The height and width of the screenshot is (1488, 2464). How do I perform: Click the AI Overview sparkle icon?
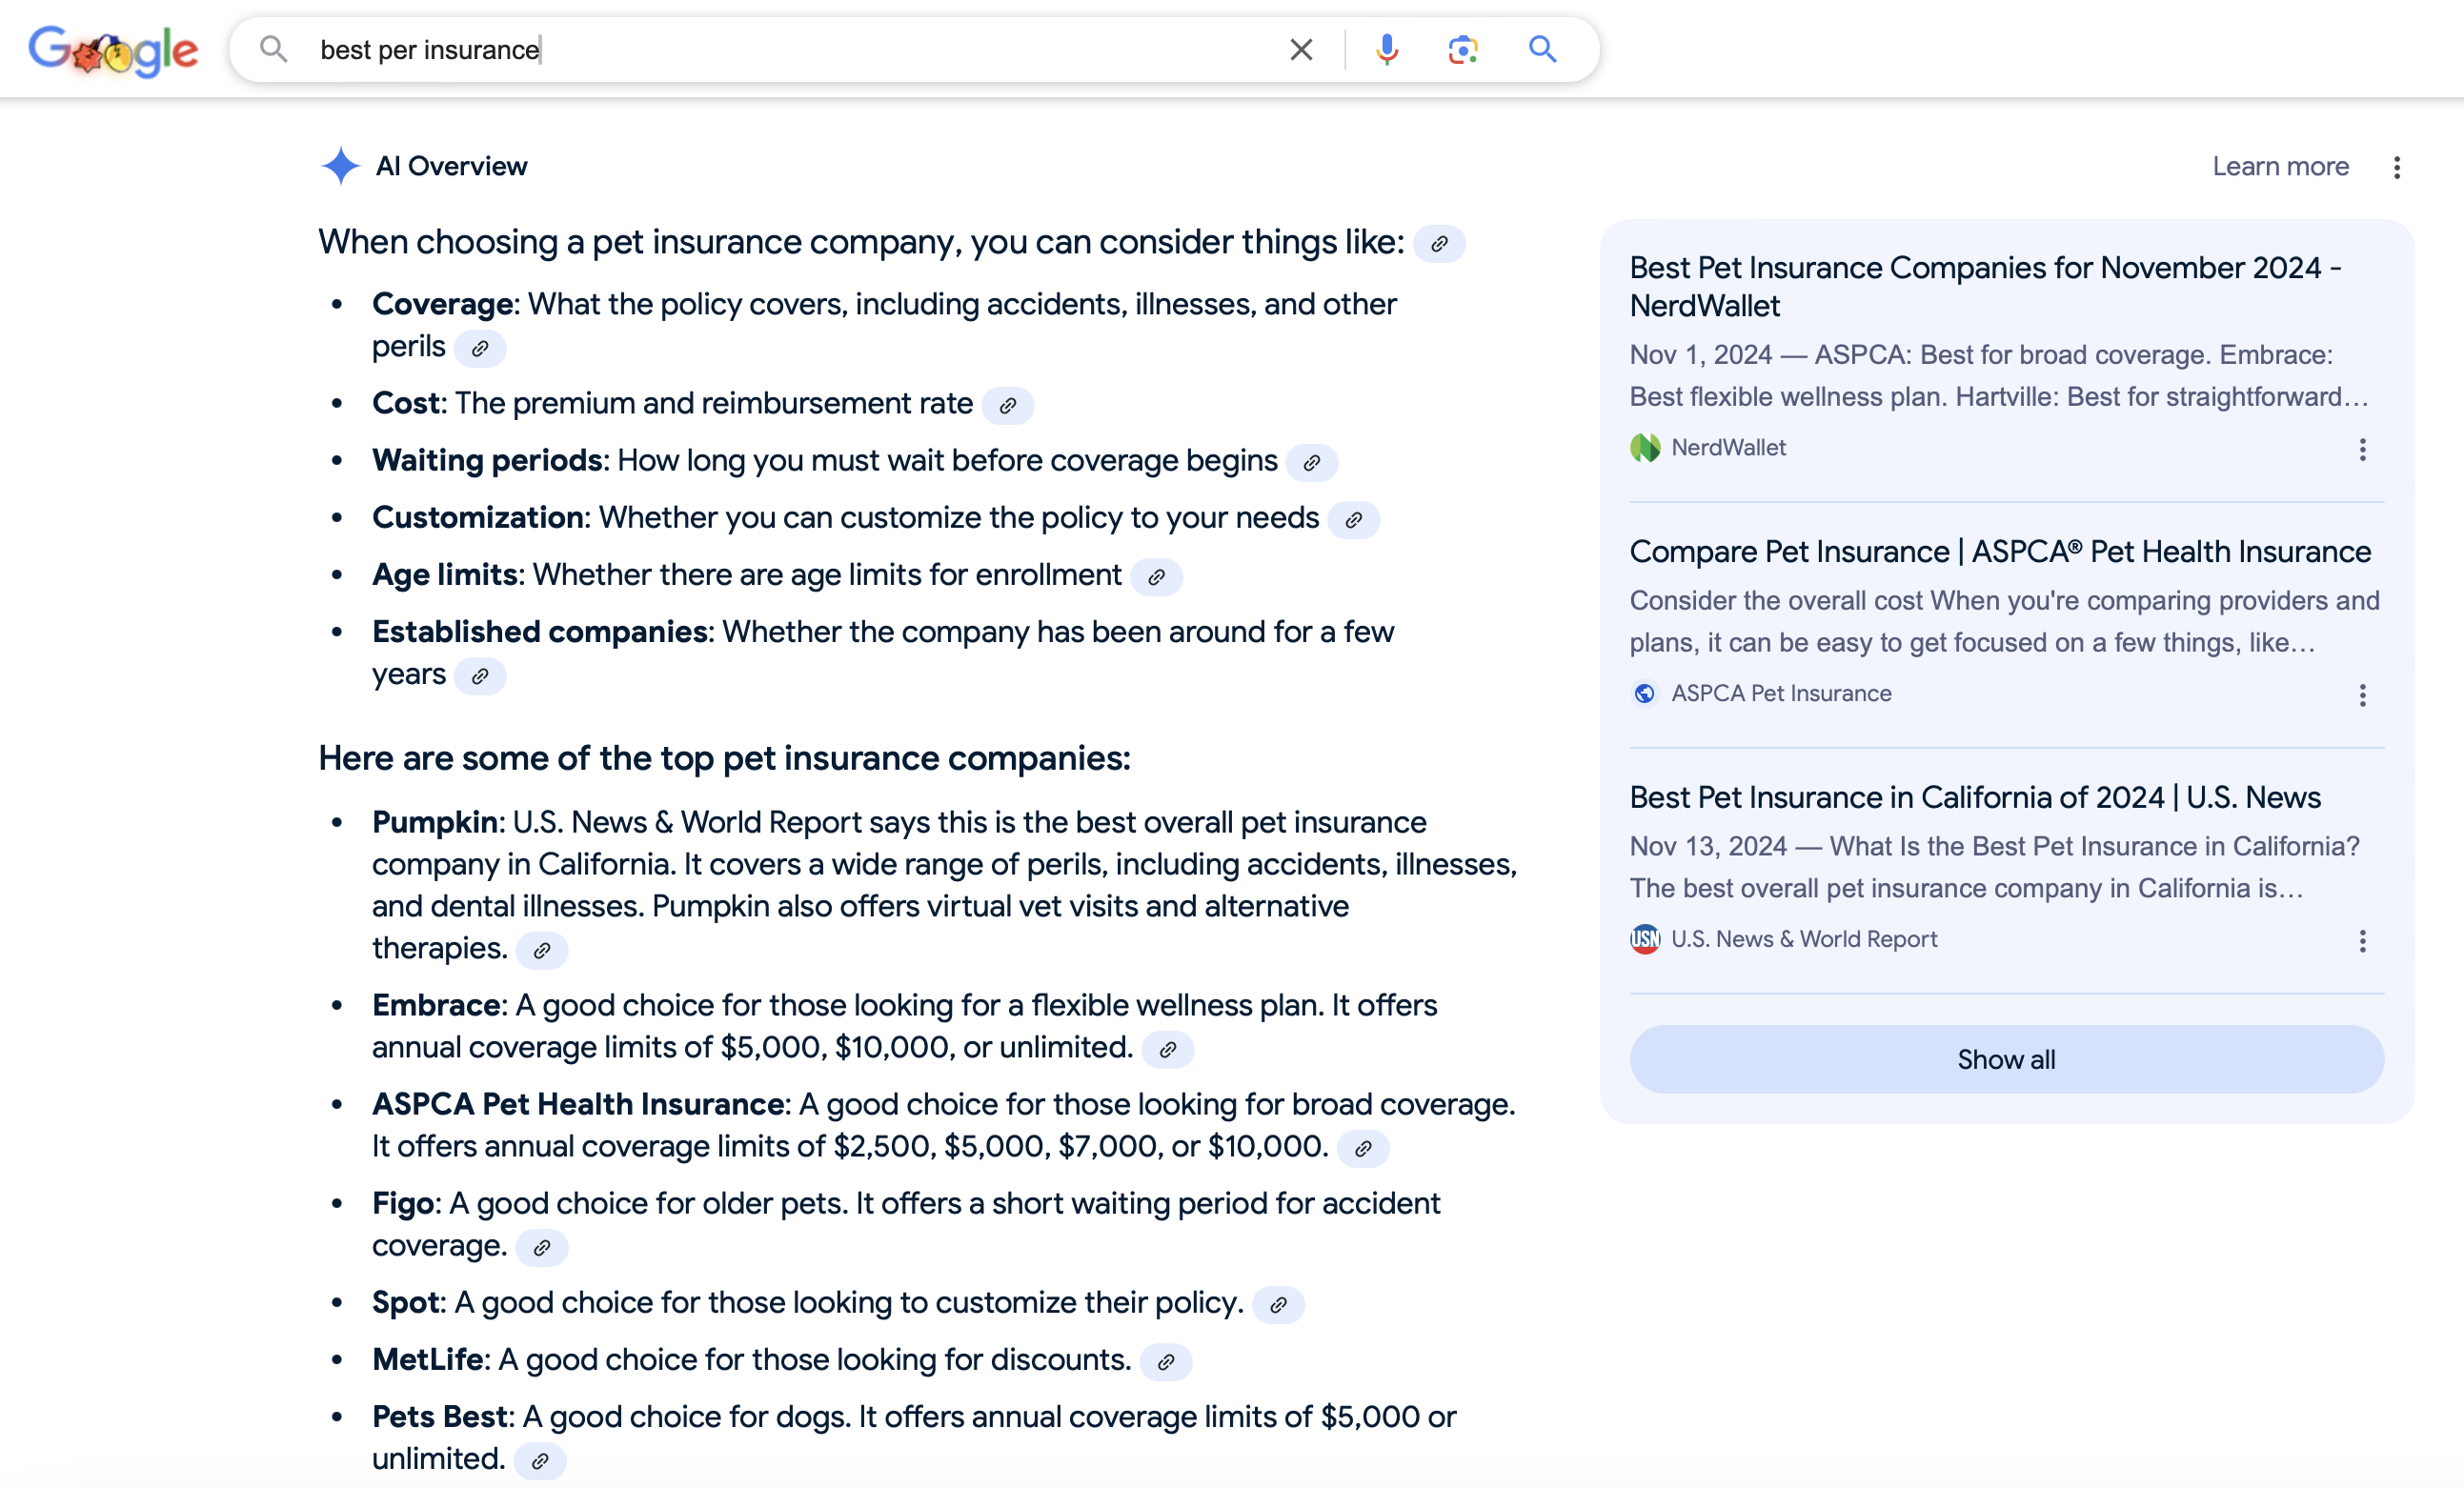click(340, 166)
